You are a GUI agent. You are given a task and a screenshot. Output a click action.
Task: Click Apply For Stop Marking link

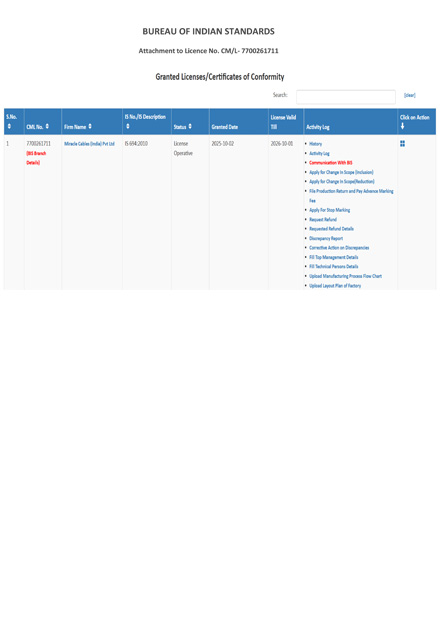click(329, 210)
